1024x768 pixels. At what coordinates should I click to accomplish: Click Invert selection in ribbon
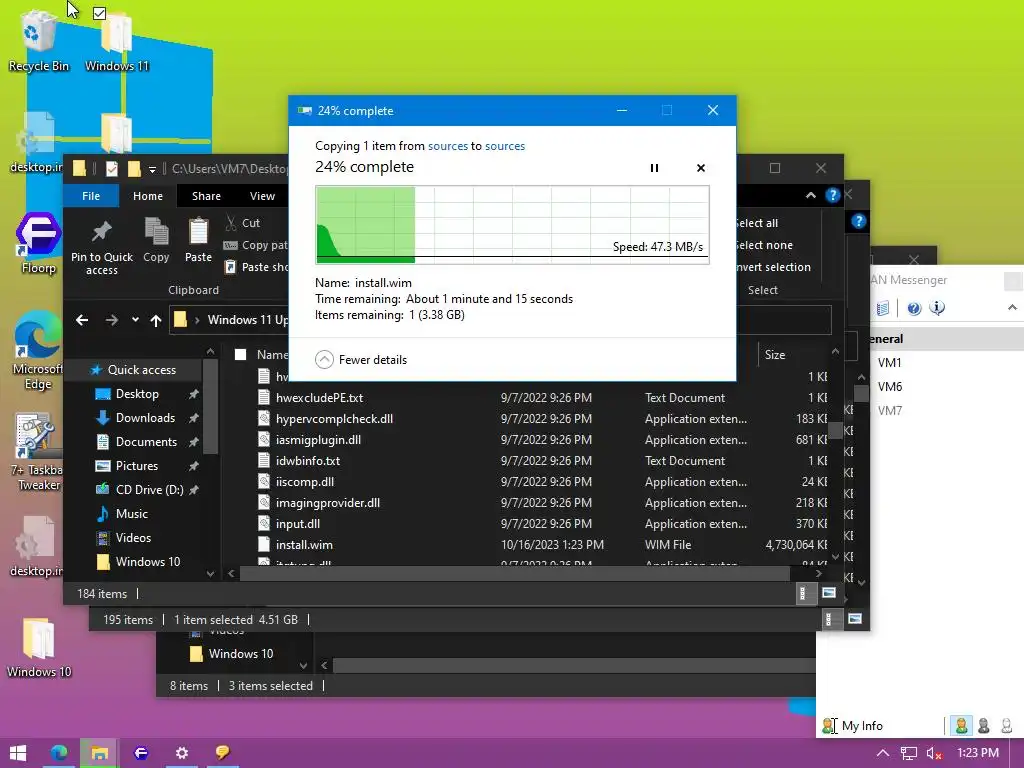pos(773,267)
